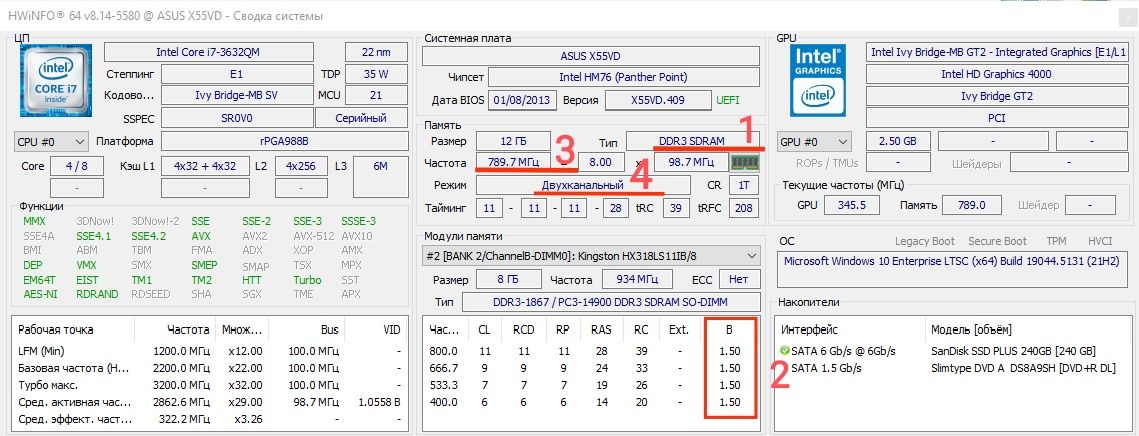Click the L2 cache 4x256 field
This screenshot has width=1139, height=436.
click(301, 166)
